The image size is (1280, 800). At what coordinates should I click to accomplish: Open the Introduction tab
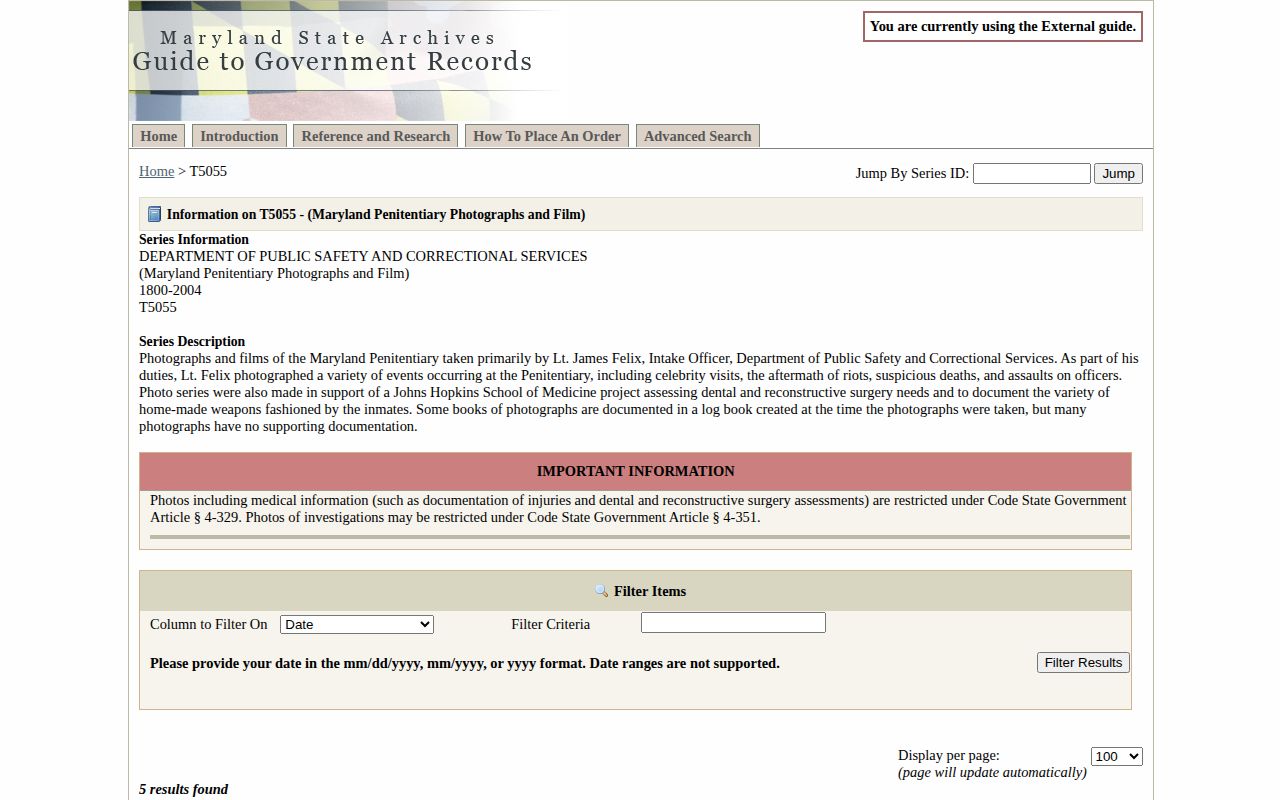[239, 136]
